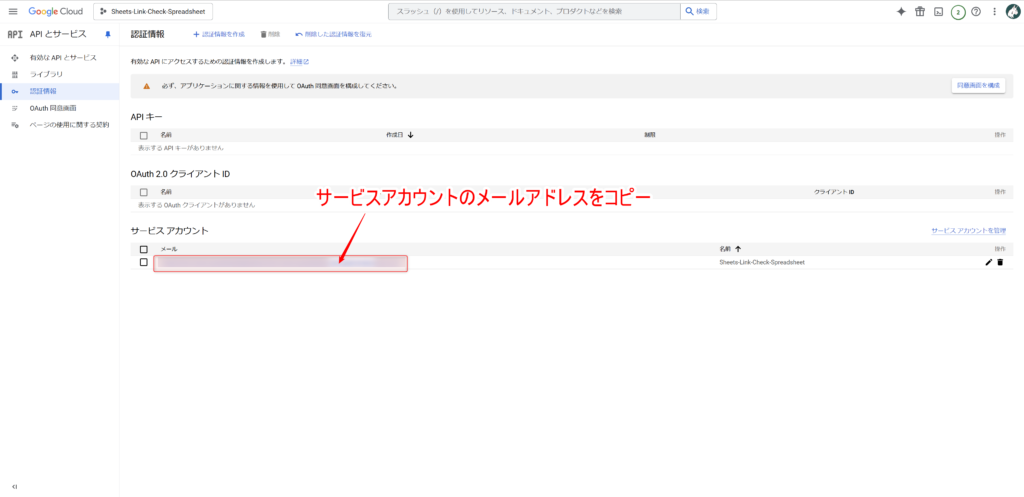Open the notifications badge showing 2
1024x497 pixels.
(x=957, y=11)
